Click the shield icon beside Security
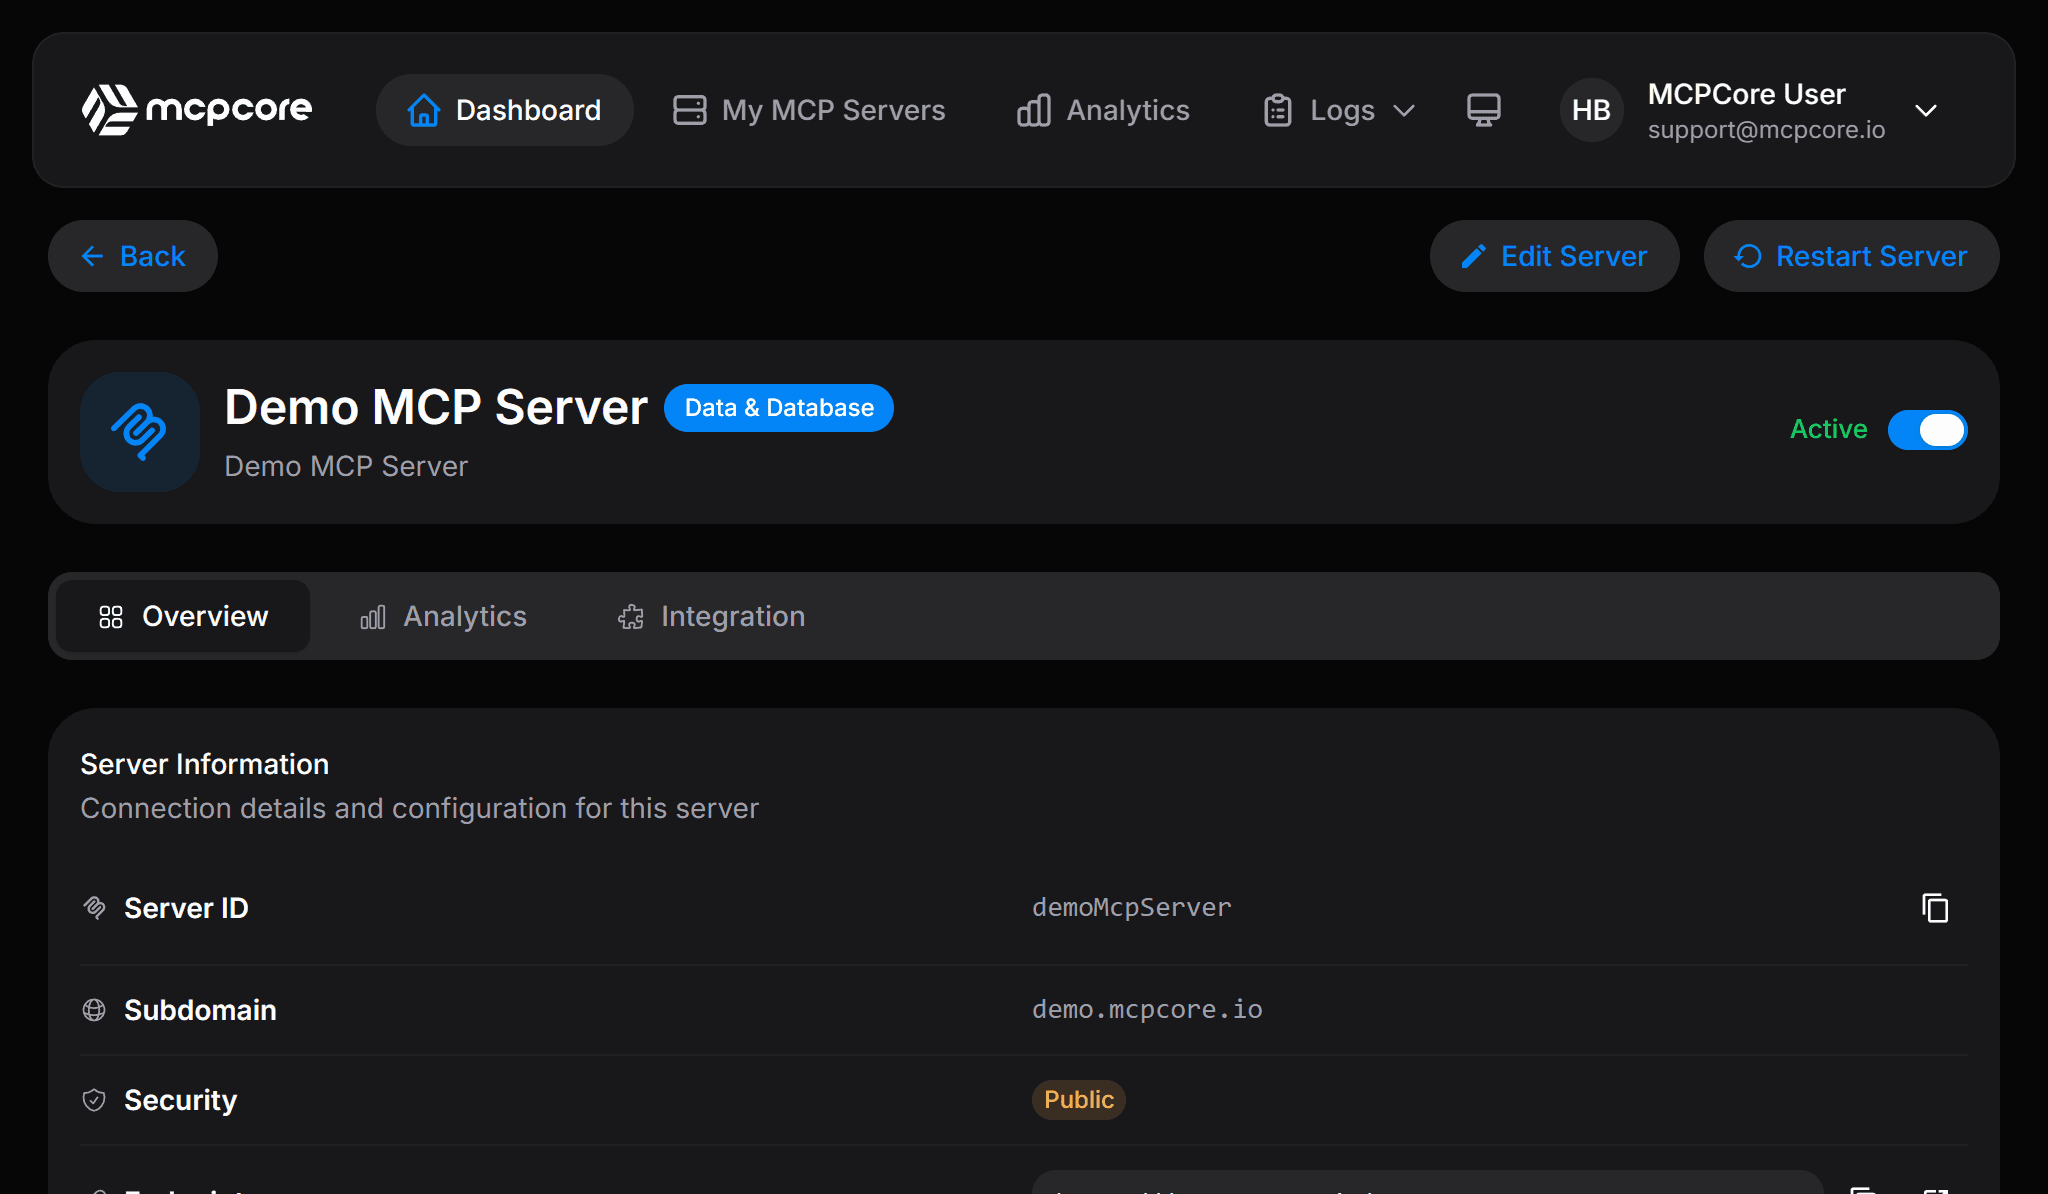Image resolution: width=2048 pixels, height=1194 pixels. point(93,1100)
